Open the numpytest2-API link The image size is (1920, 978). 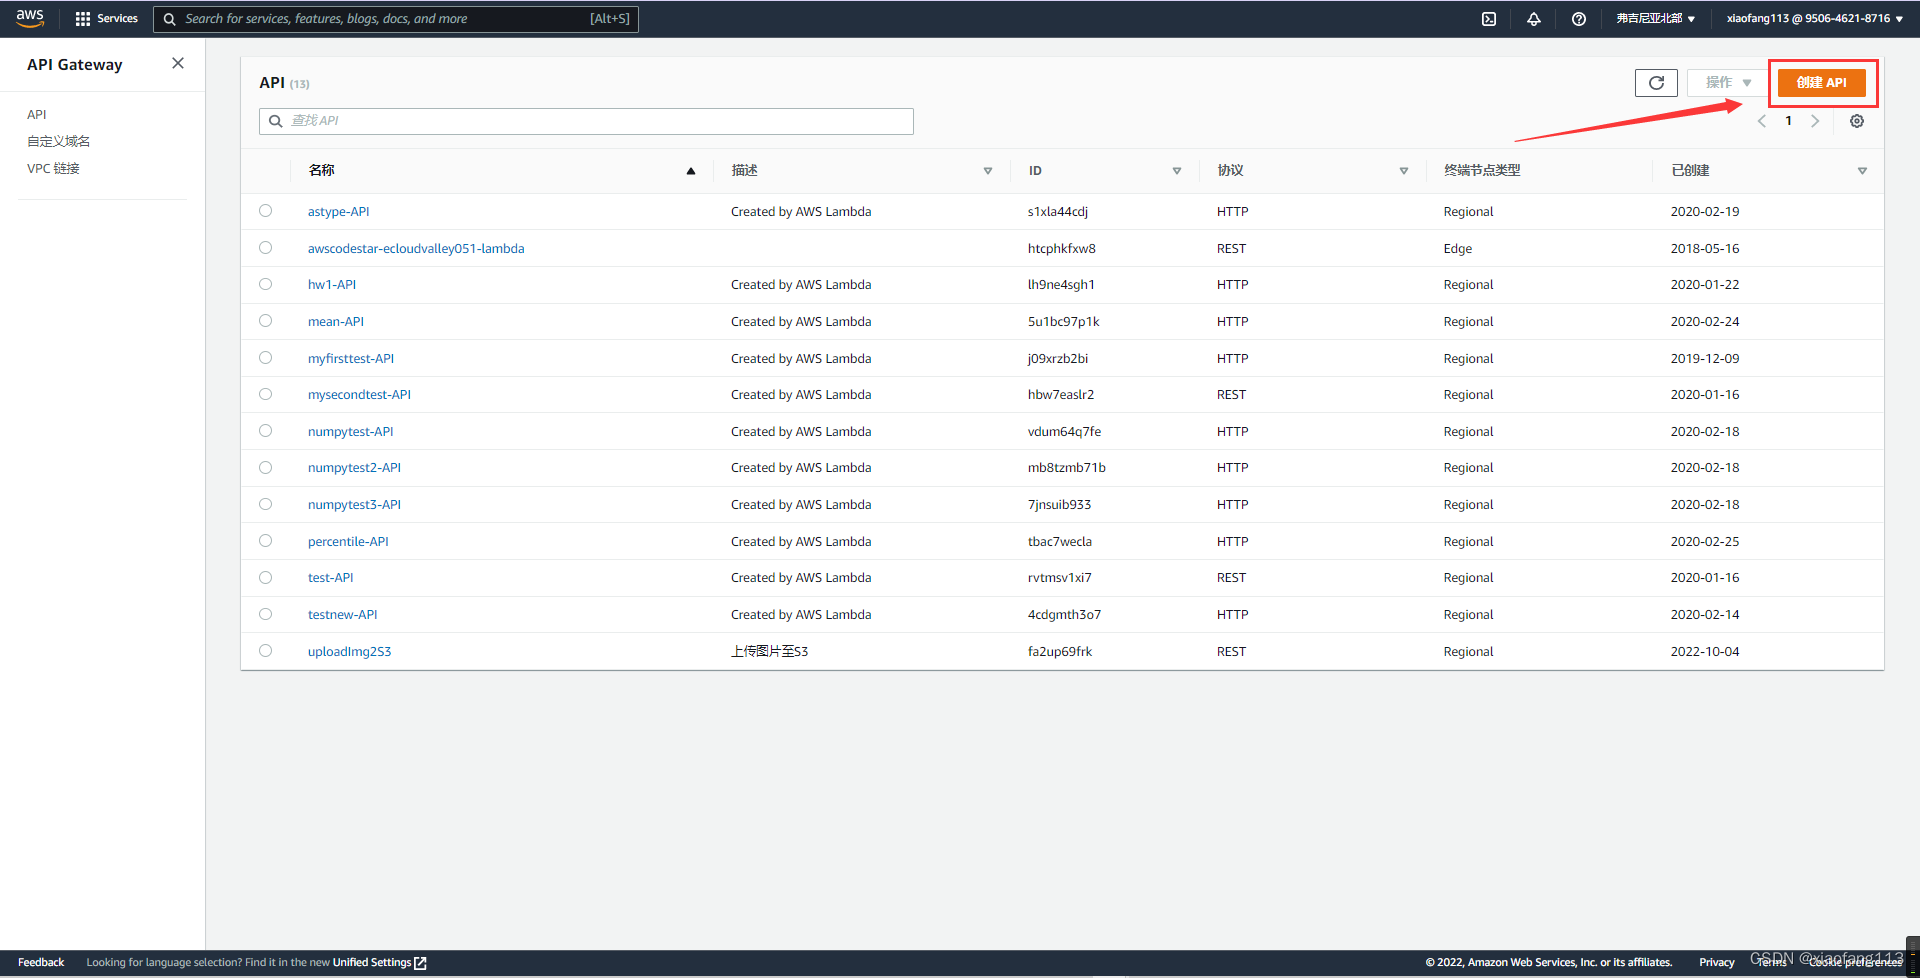(x=354, y=468)
